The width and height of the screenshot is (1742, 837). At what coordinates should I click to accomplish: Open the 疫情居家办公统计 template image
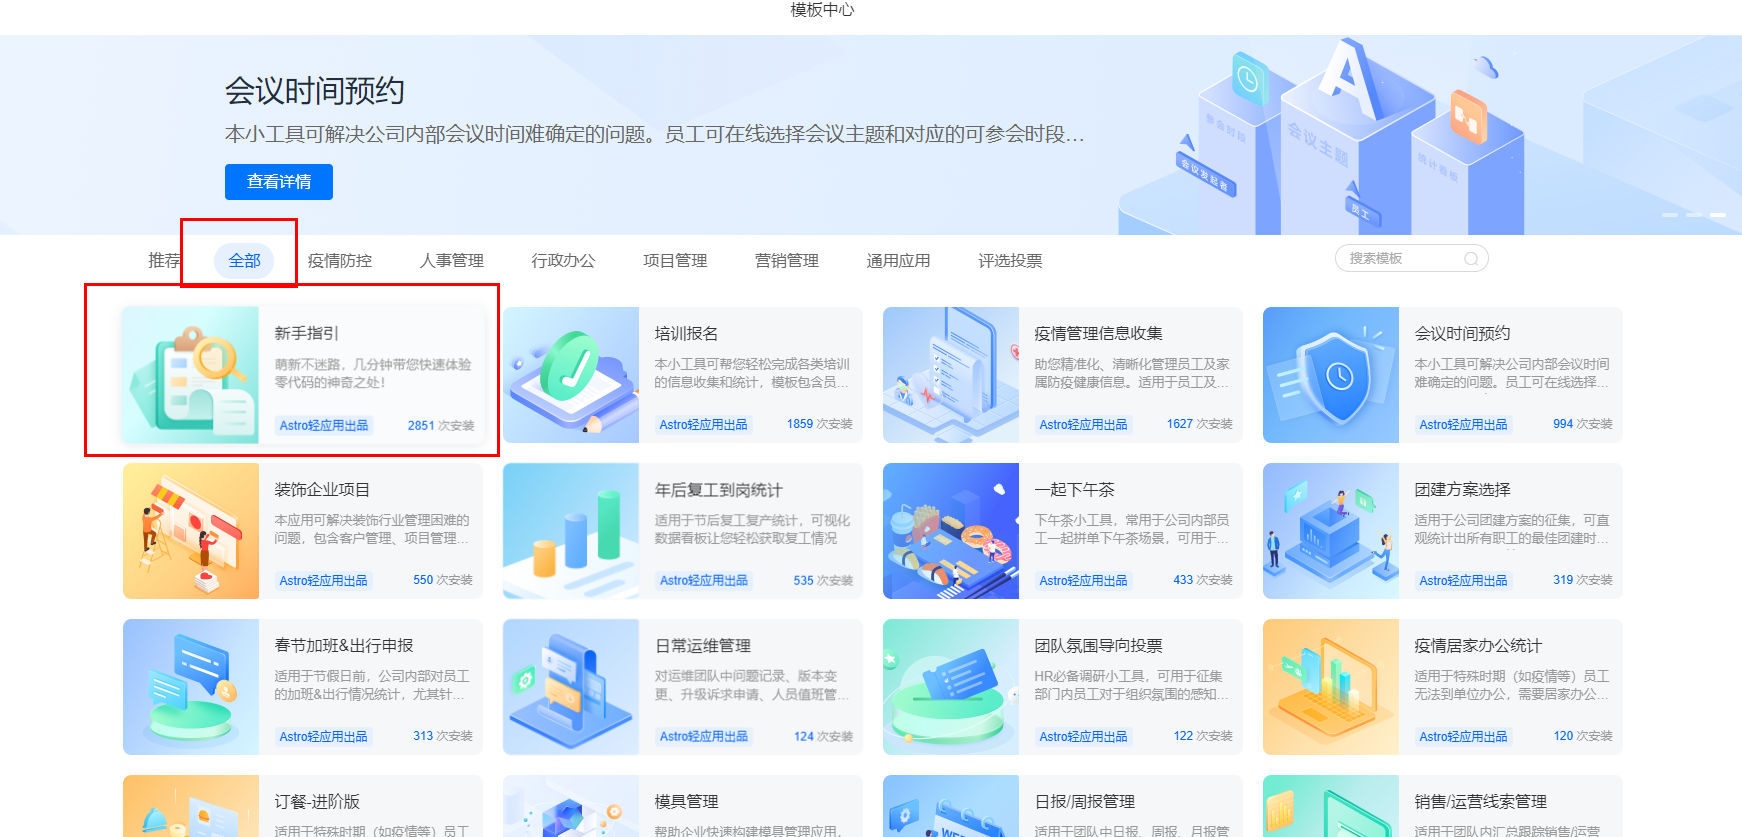click(1331, 687)
